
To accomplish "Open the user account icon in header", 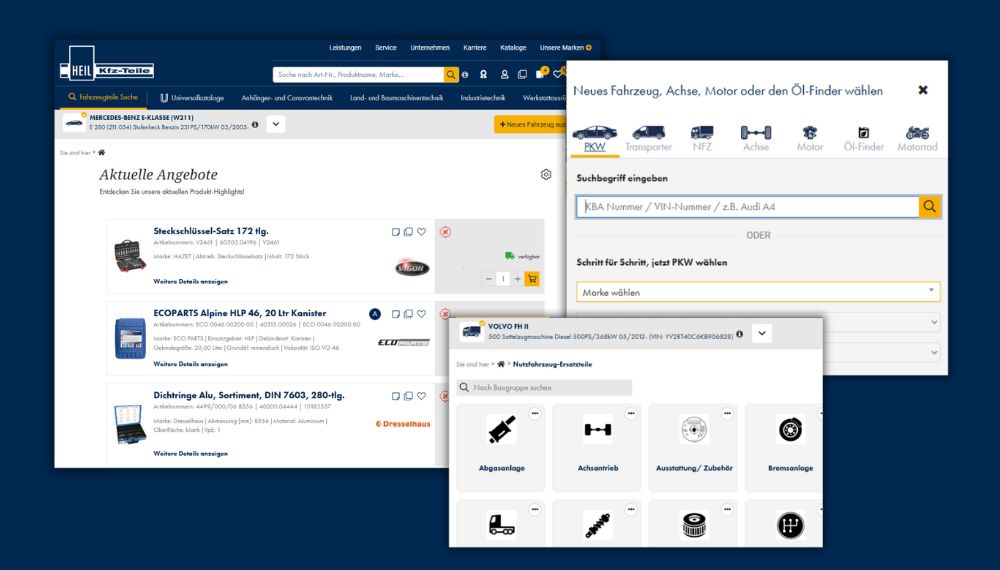I will [x=504, y=75].
